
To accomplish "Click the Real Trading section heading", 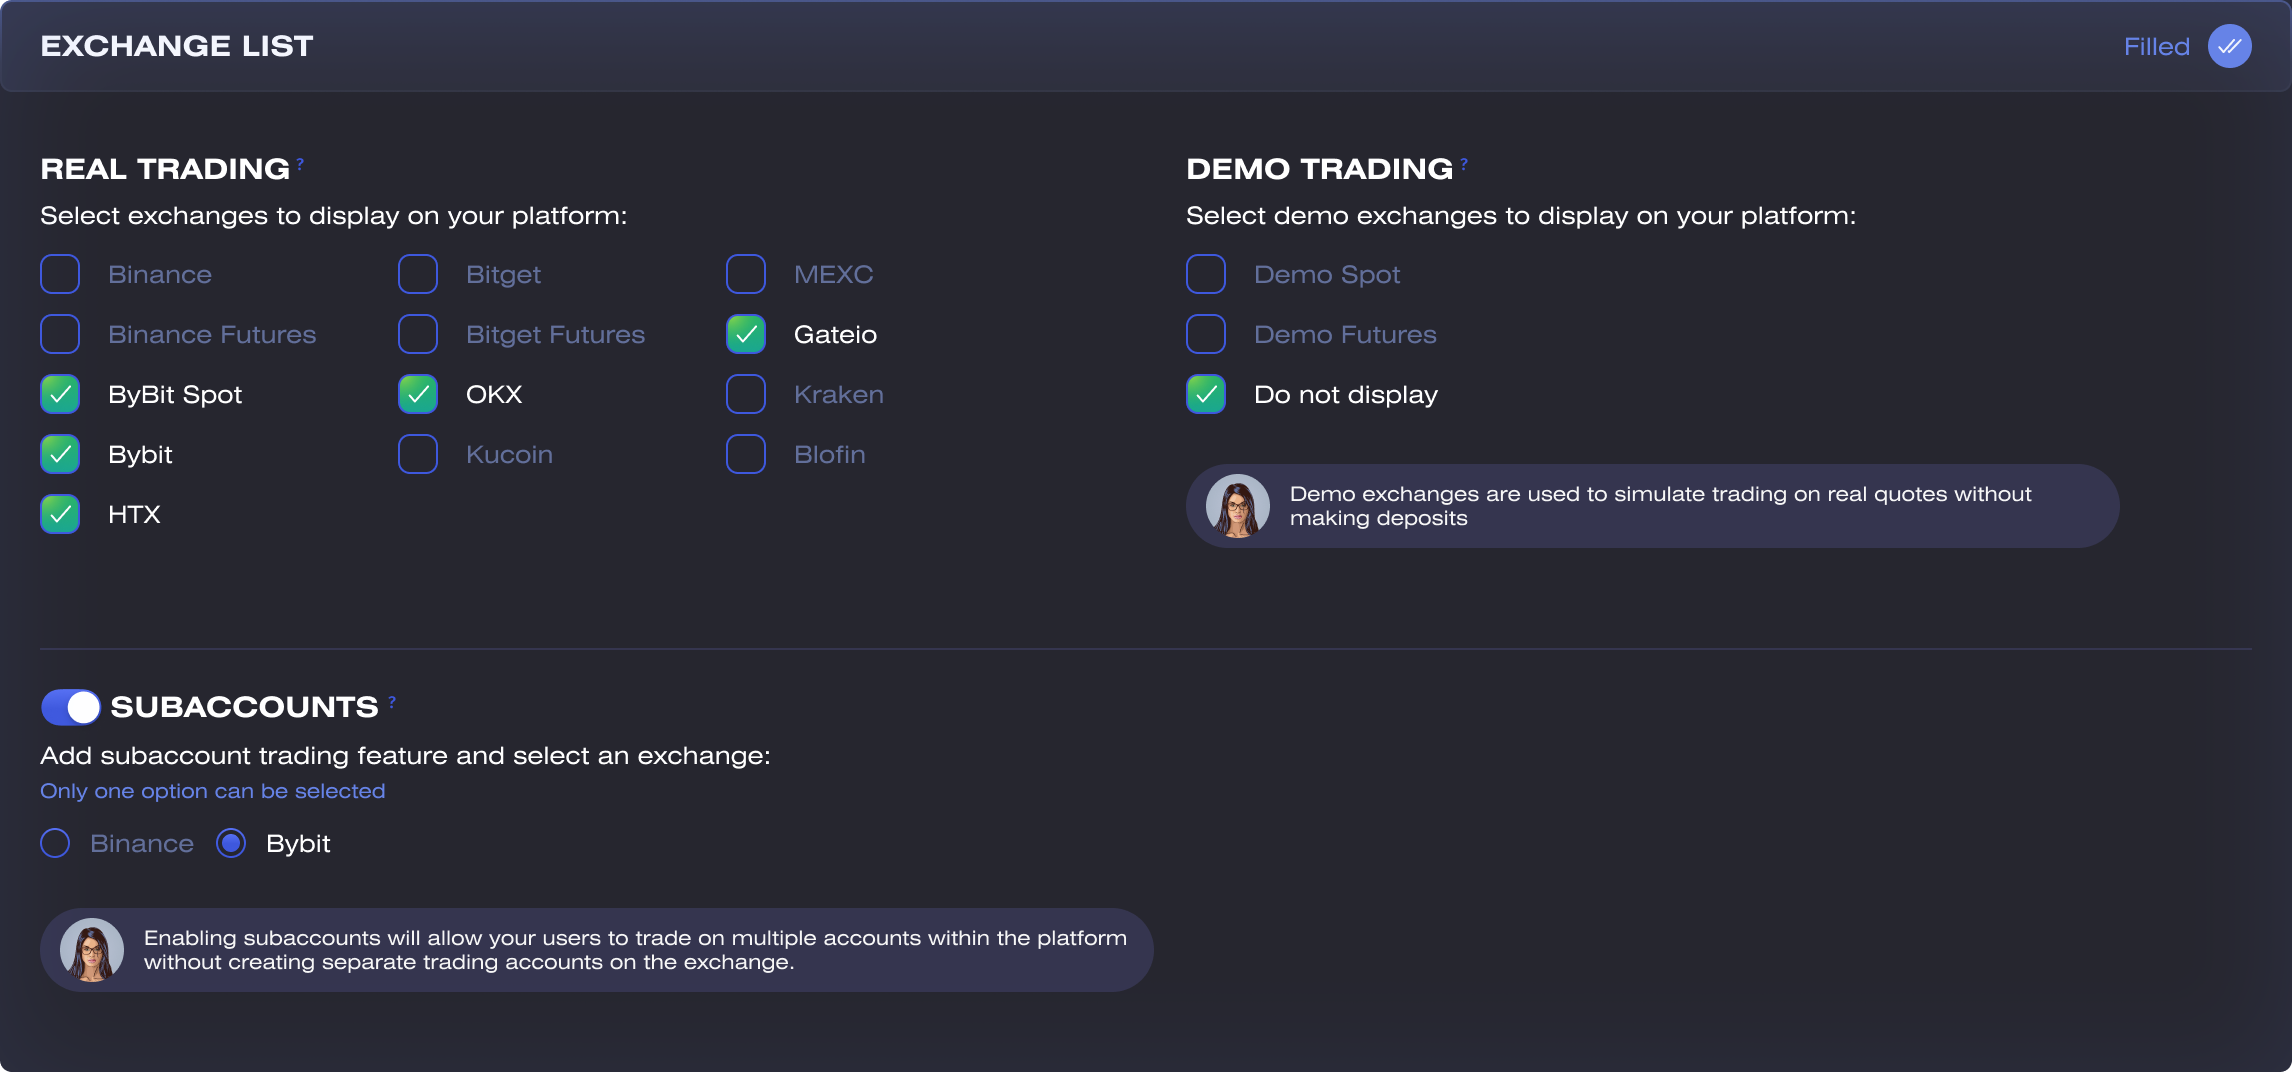I will (x=165, y=169).
